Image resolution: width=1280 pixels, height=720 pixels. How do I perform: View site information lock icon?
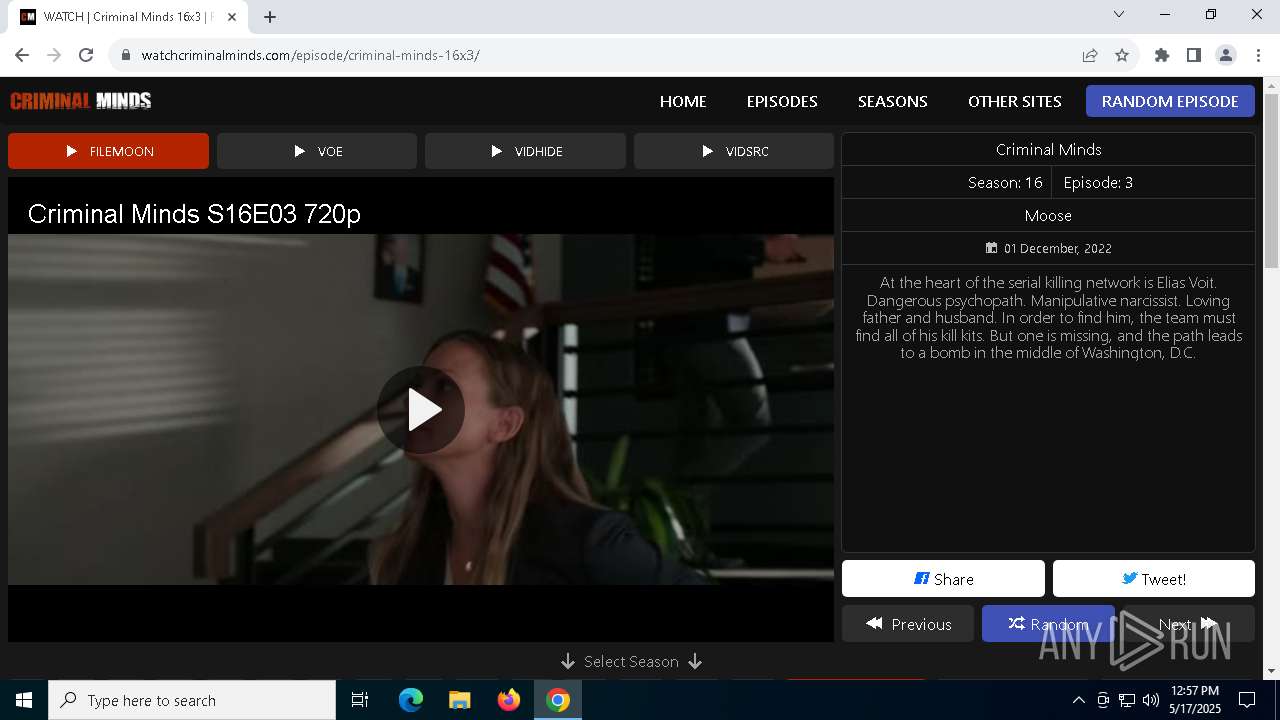coord(125,55)
